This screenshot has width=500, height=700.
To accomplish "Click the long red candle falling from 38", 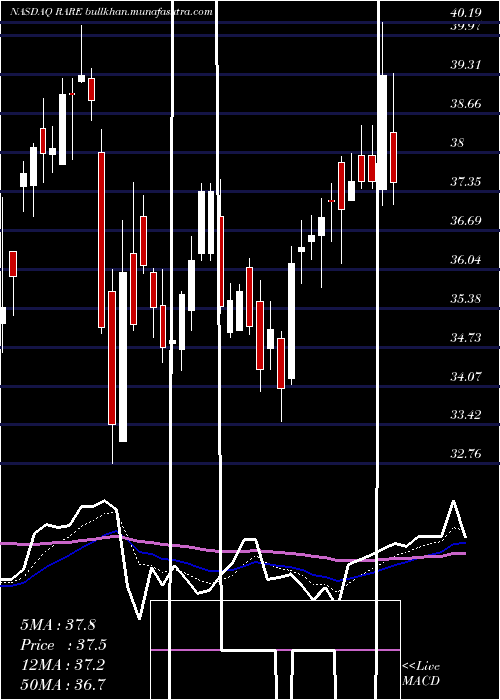I will tap(101, 240).
